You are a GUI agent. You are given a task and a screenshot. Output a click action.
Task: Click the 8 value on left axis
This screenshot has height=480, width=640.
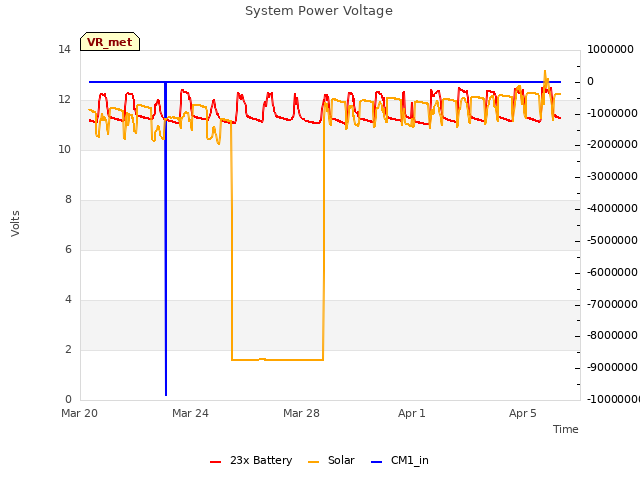coord(68,200)
